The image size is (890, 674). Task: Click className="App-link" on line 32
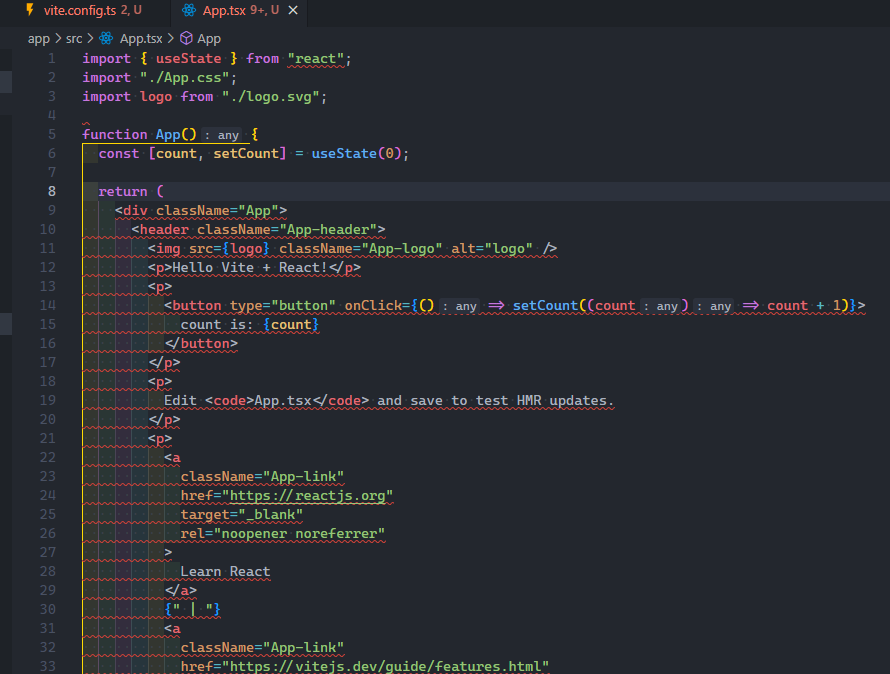(262, 647)
